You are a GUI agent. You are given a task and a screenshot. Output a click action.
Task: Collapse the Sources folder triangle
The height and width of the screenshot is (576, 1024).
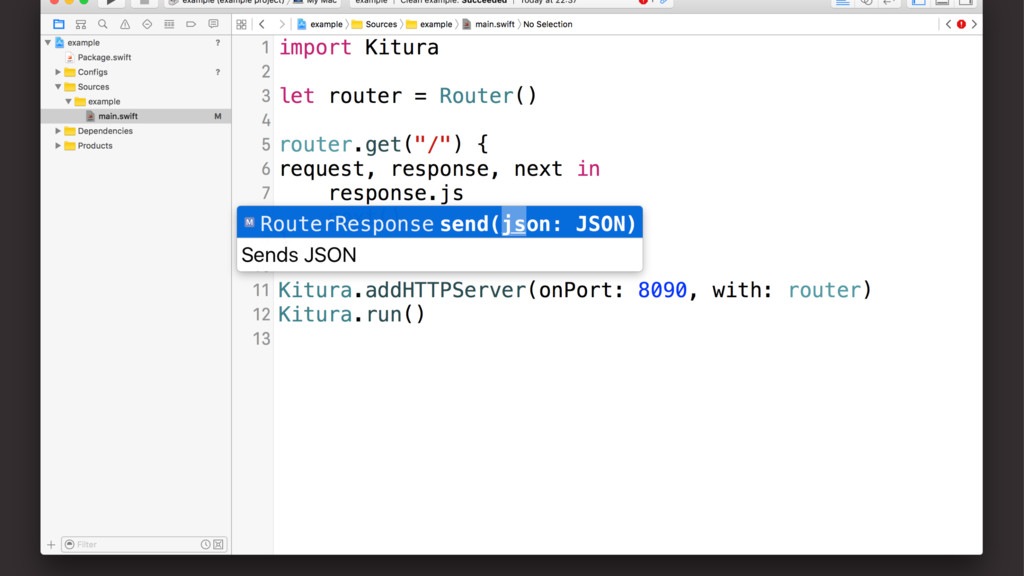58,87
